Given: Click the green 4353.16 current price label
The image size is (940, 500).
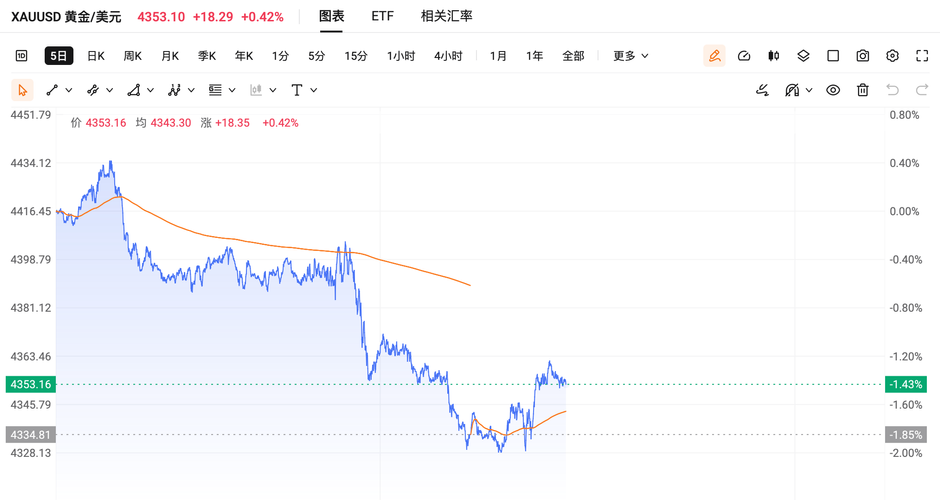Looking at the screenshot, I should (x=31, y=384).
